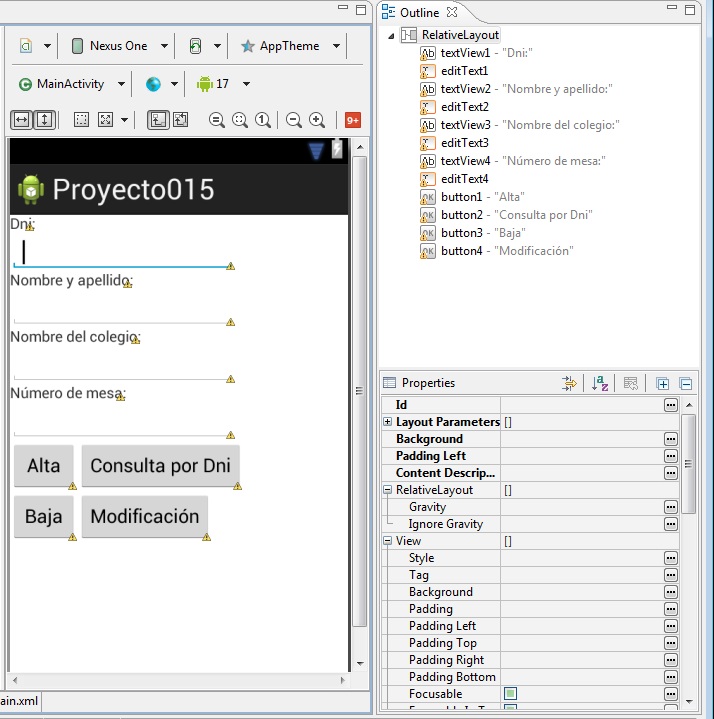Click the Properties panel vertical scrollbar
Viewport: 714px width, 719px height.
[688, 464]
